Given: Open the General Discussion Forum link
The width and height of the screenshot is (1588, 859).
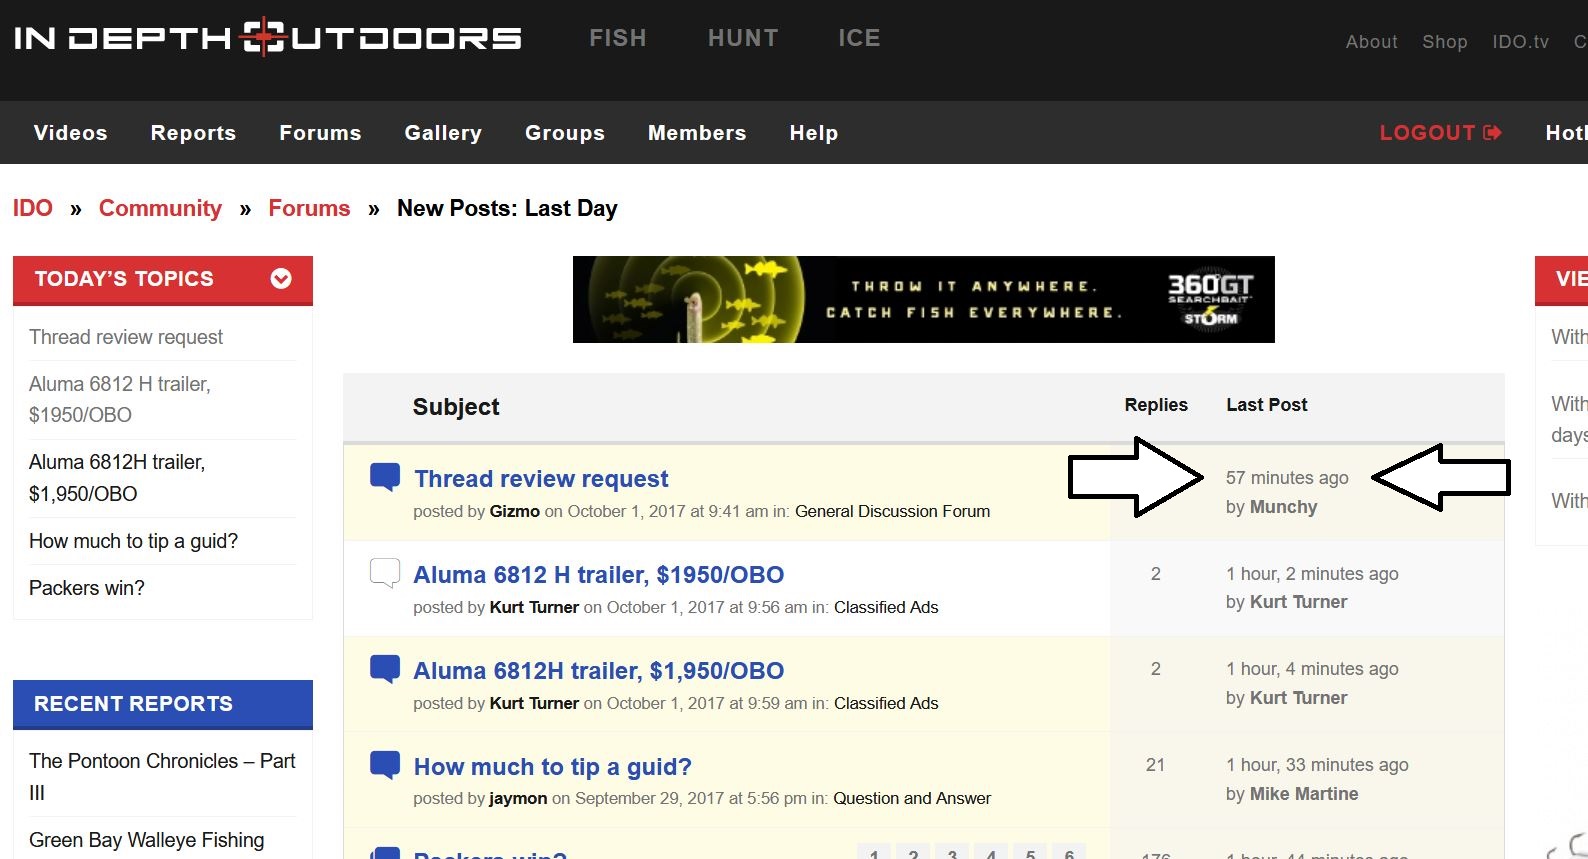Looking at the screenshot, I should tap(892, 511).
